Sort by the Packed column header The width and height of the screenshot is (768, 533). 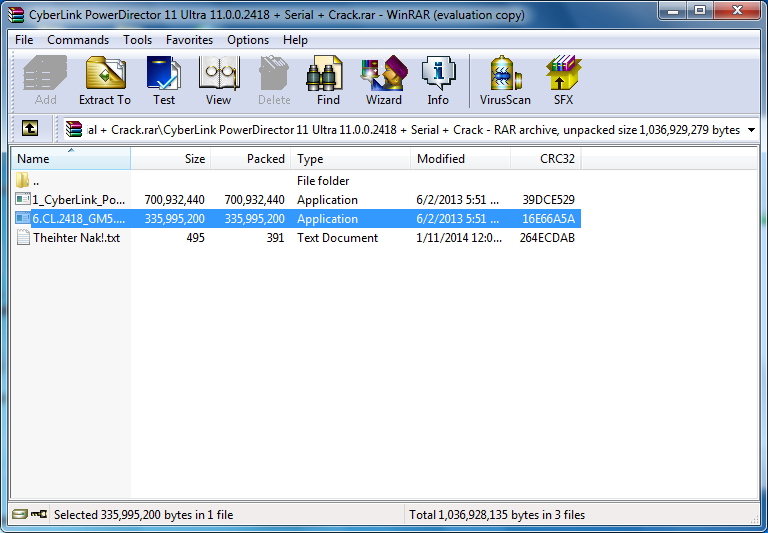coord(251,159)
